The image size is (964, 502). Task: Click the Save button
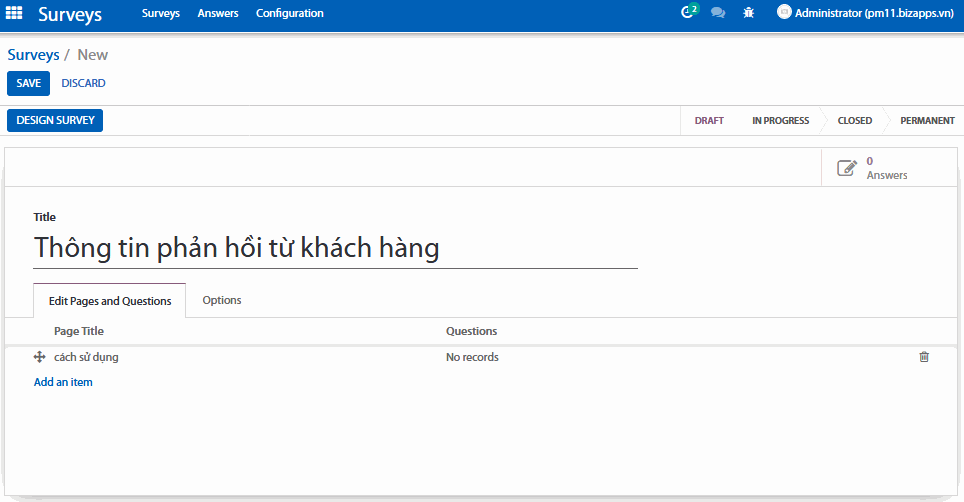(x=28, y=83)
